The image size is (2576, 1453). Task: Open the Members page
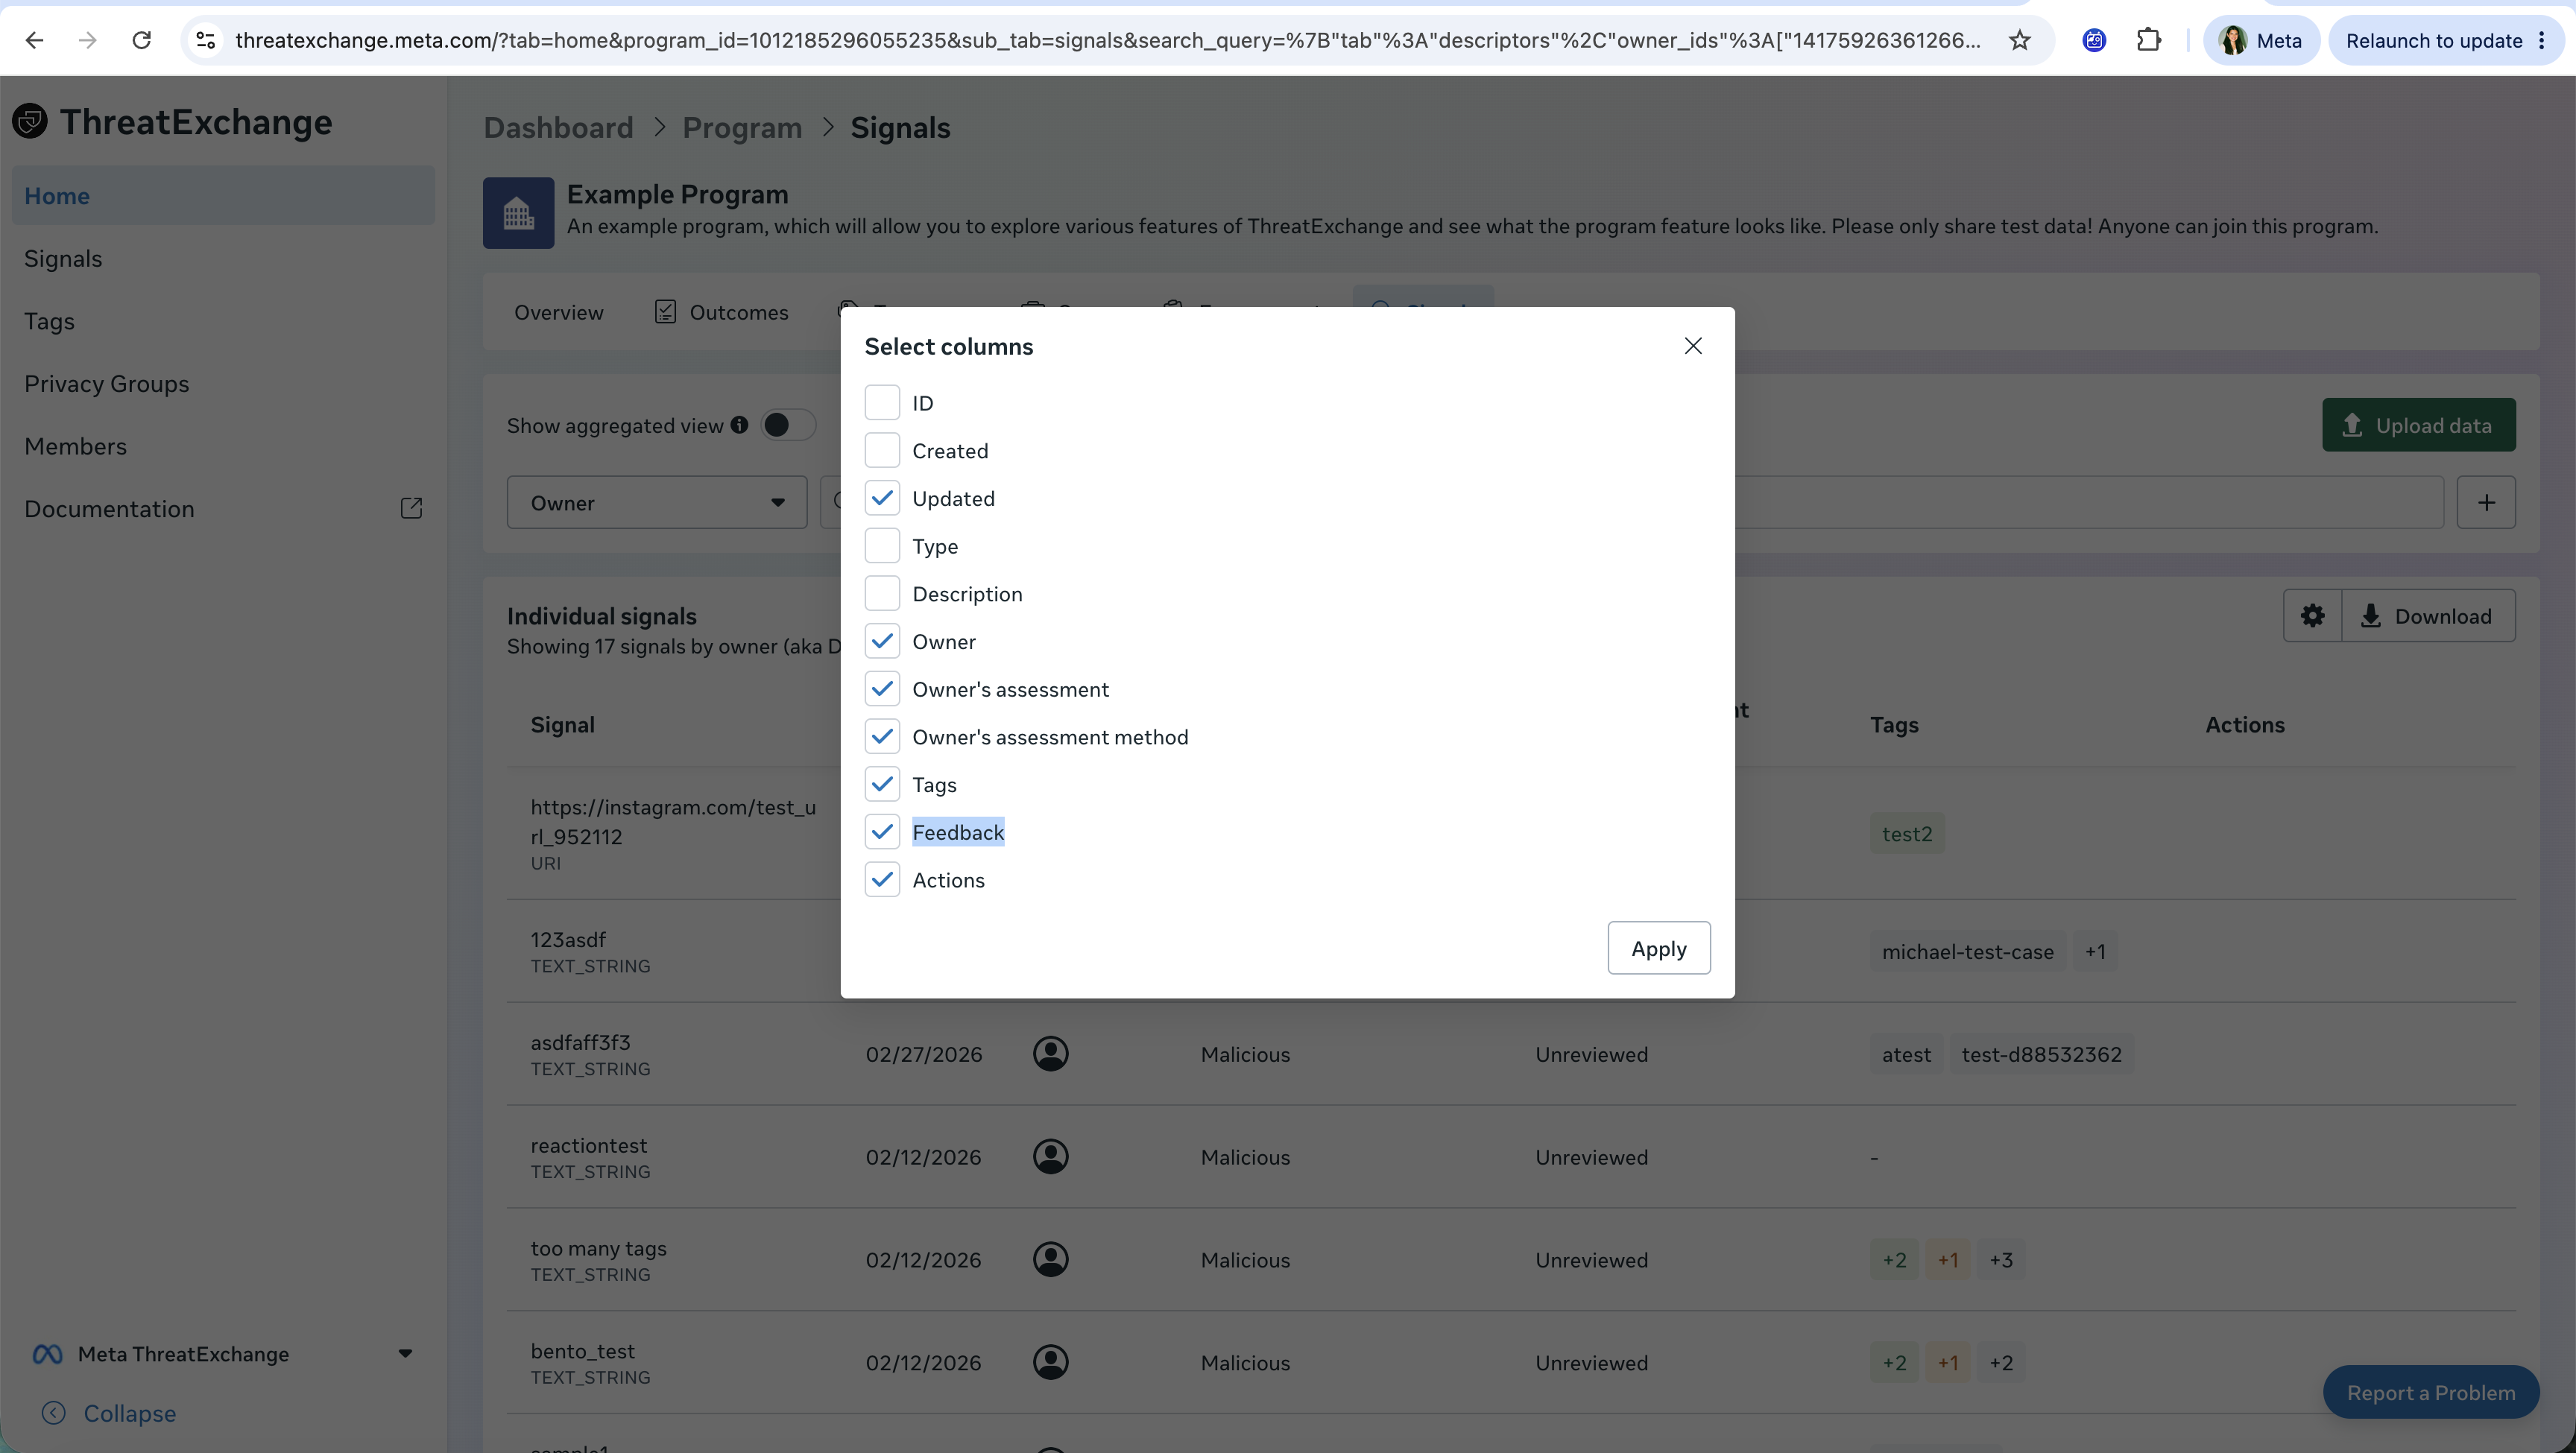[x=223, y=446]
